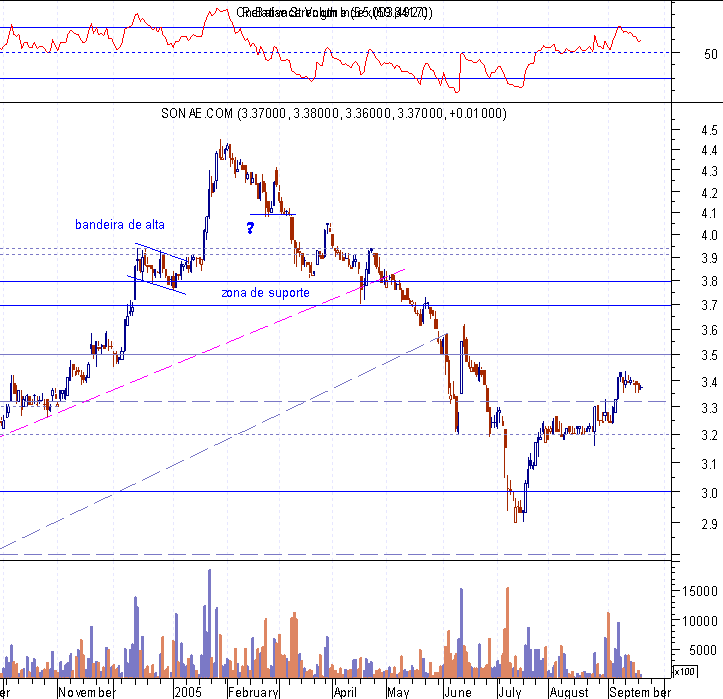Click the February date axis label

pyautogui.click(x=253, y=692)
